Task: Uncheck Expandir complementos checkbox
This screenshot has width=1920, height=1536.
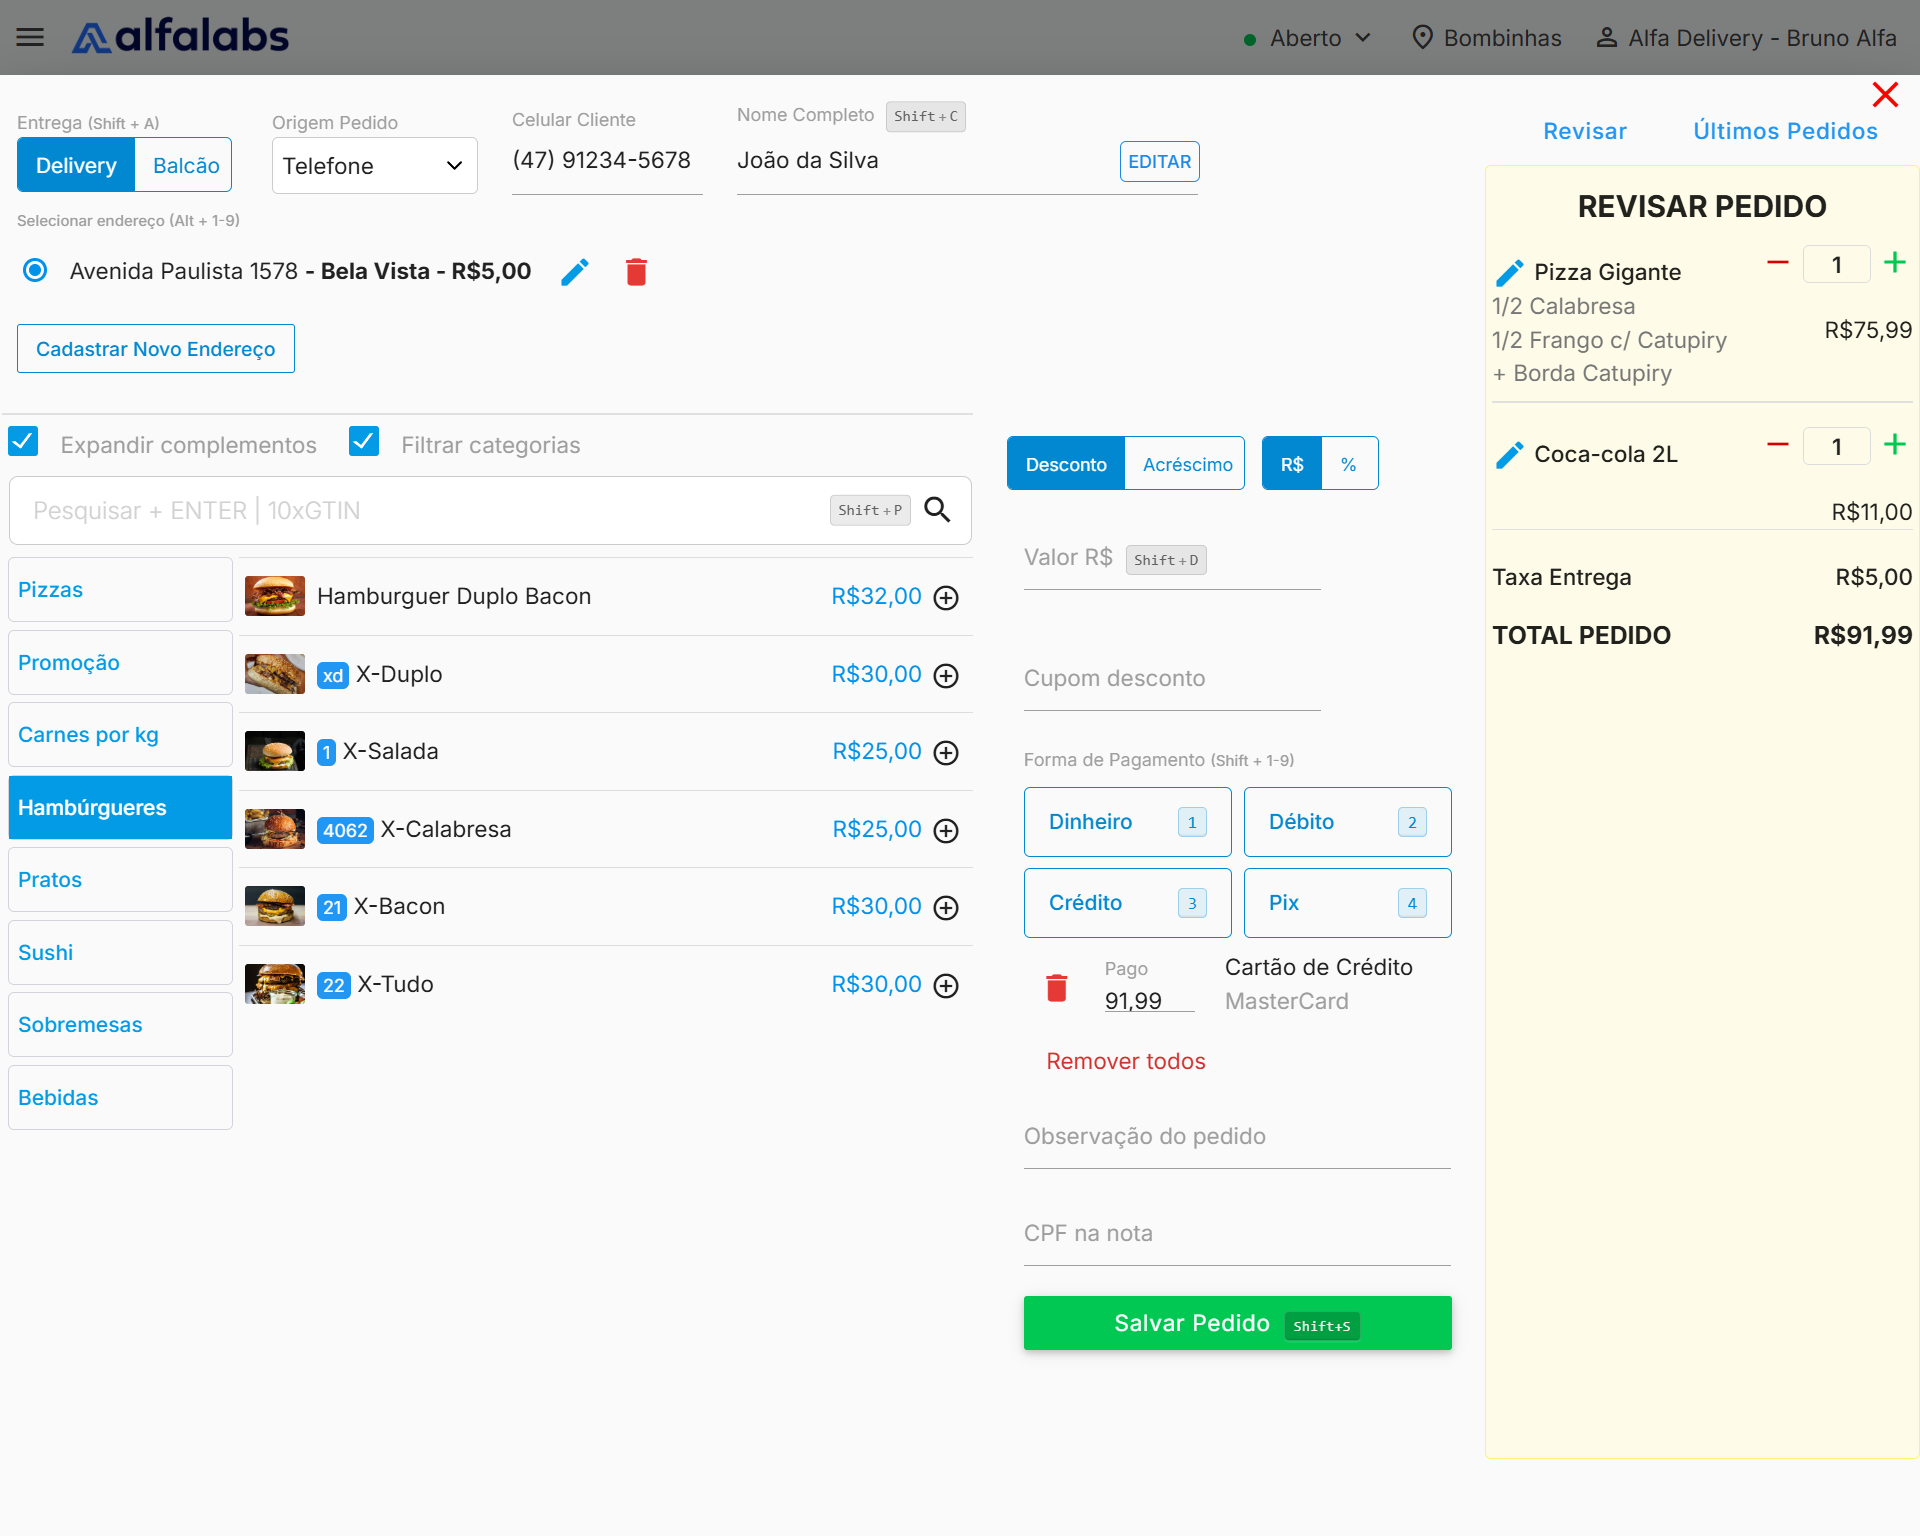Action: pos(23,443)
